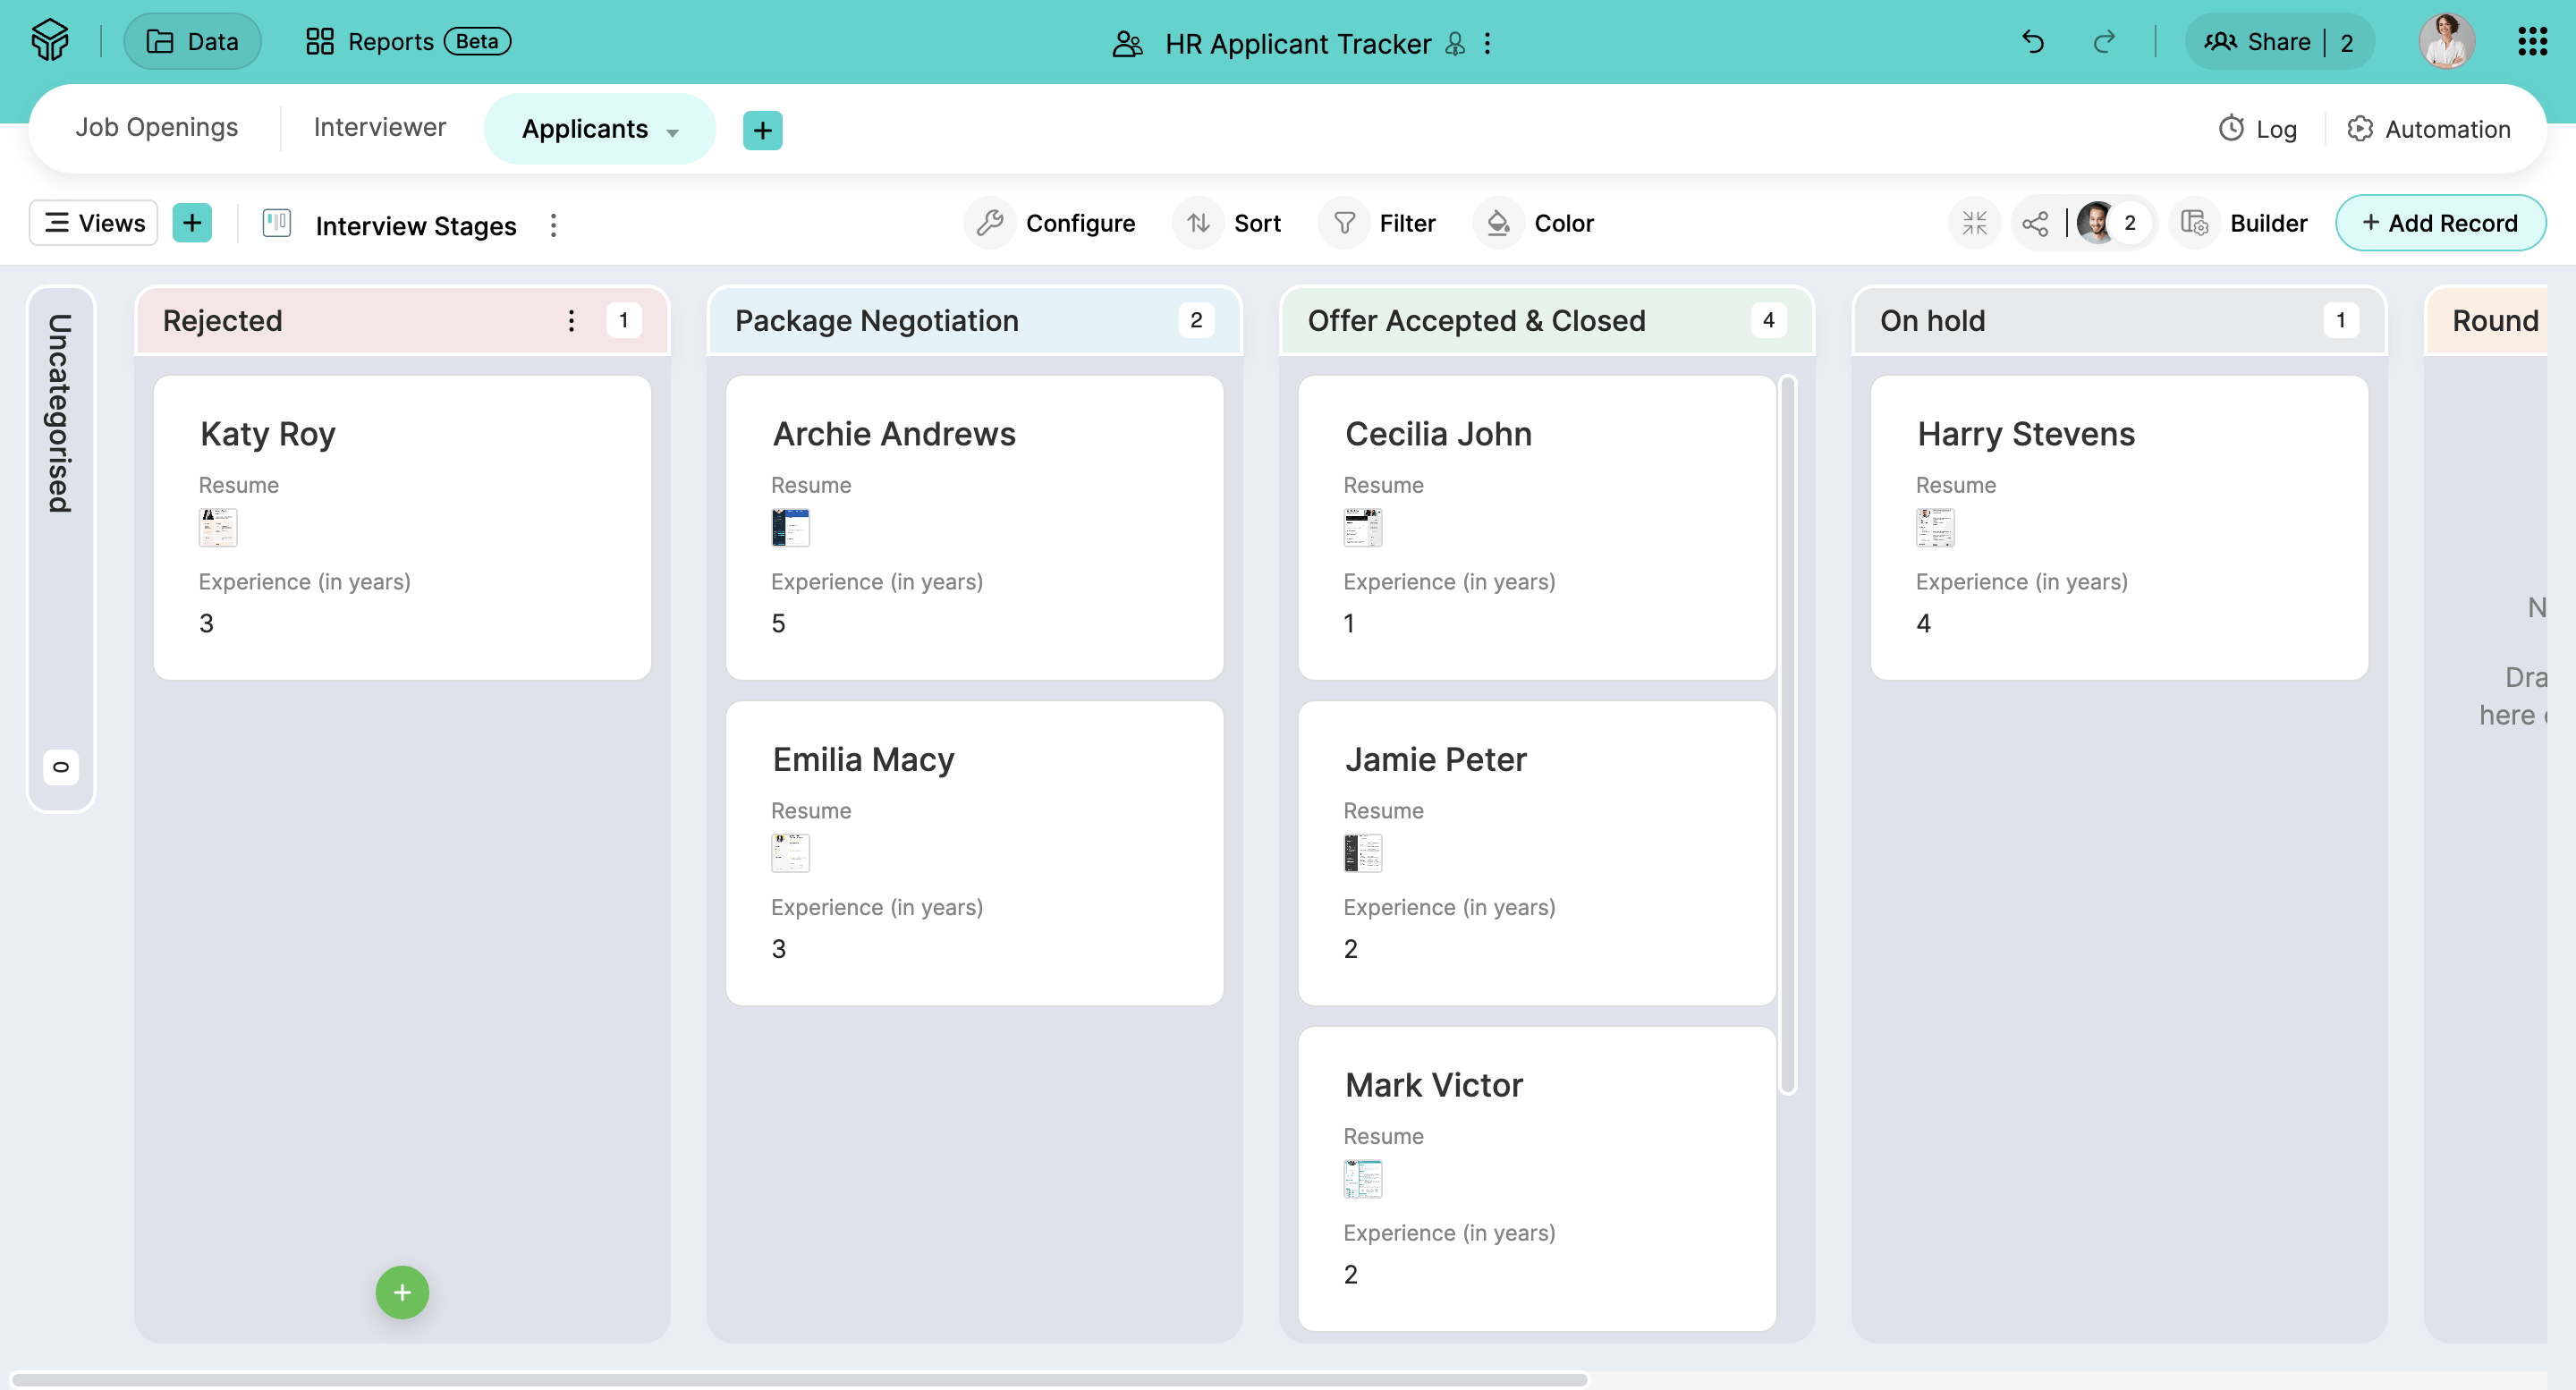Open Interview Stages view options menu

[x=553, y=225]
